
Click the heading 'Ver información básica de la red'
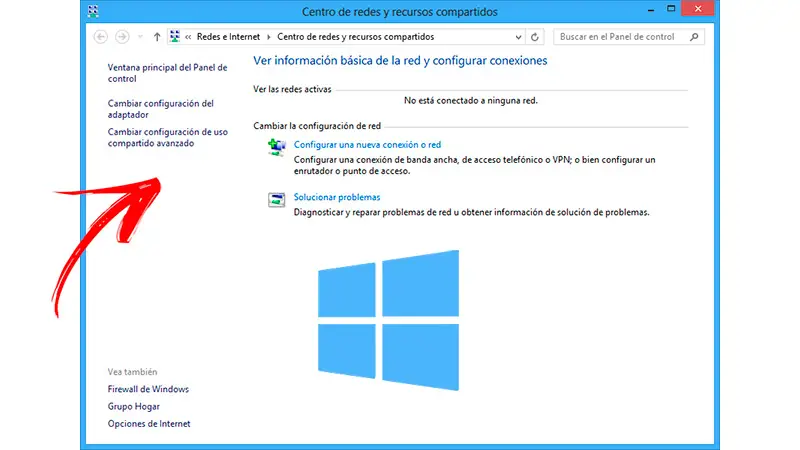click(x=400, y=61)
